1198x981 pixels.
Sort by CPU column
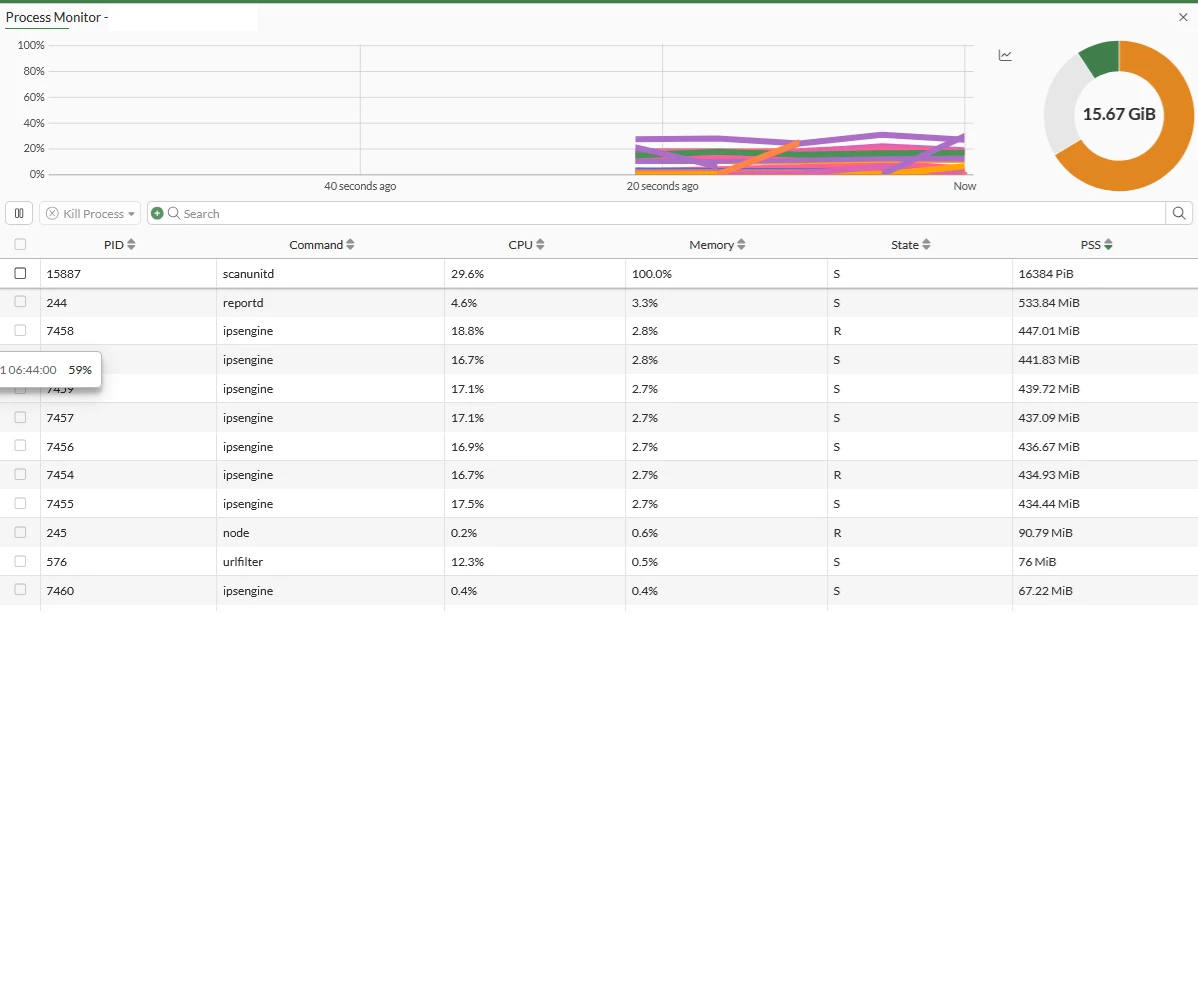click(x=526, y=244)
